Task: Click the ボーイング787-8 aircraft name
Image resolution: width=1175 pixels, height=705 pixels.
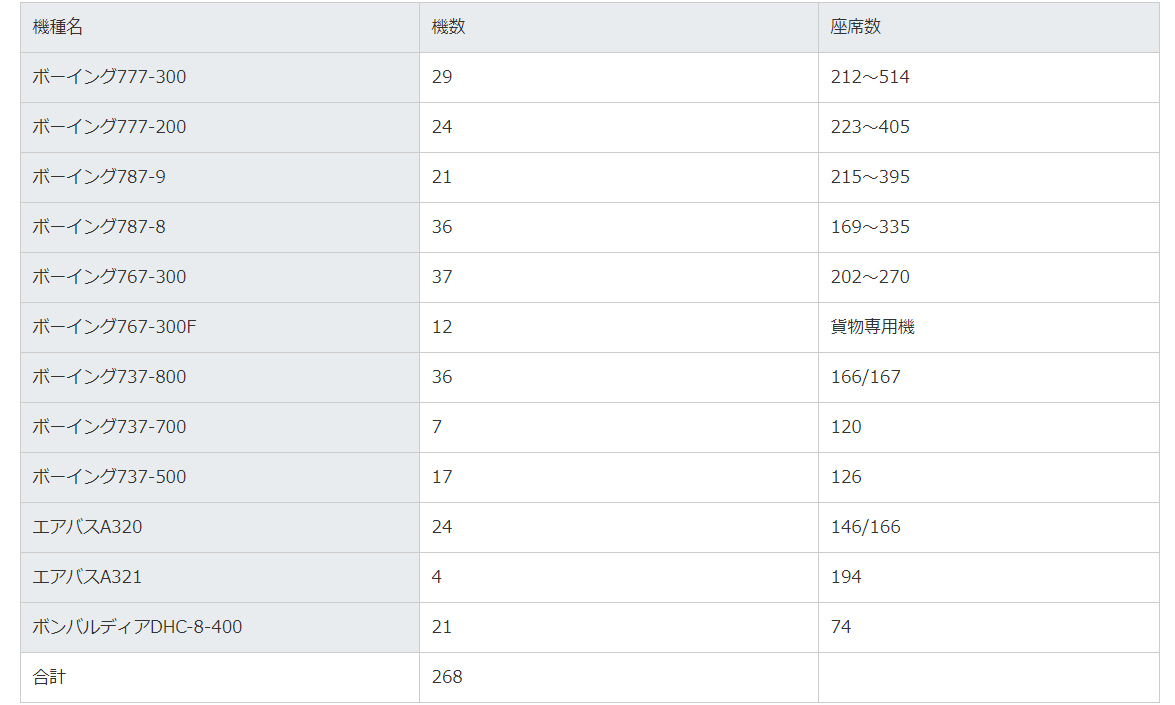Action: tap(99, 227)
